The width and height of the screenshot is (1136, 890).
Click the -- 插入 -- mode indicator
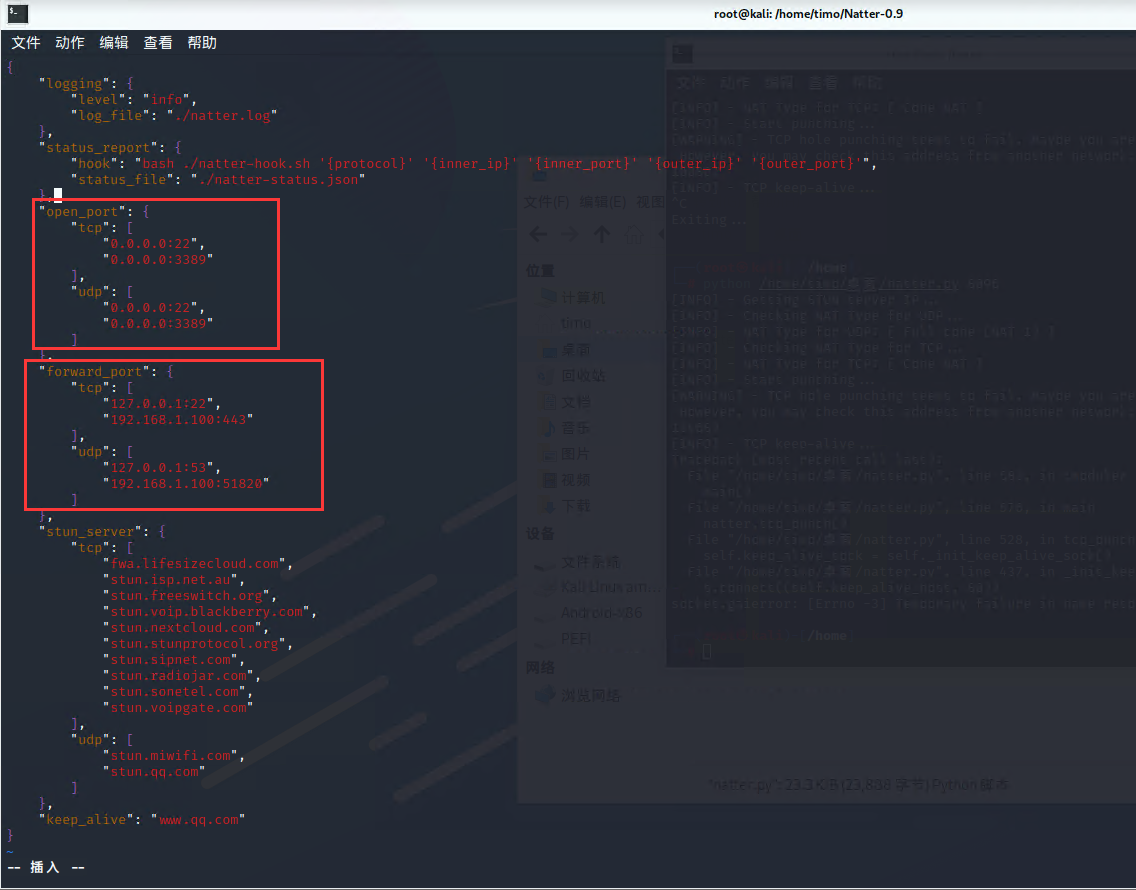[46, 867]
